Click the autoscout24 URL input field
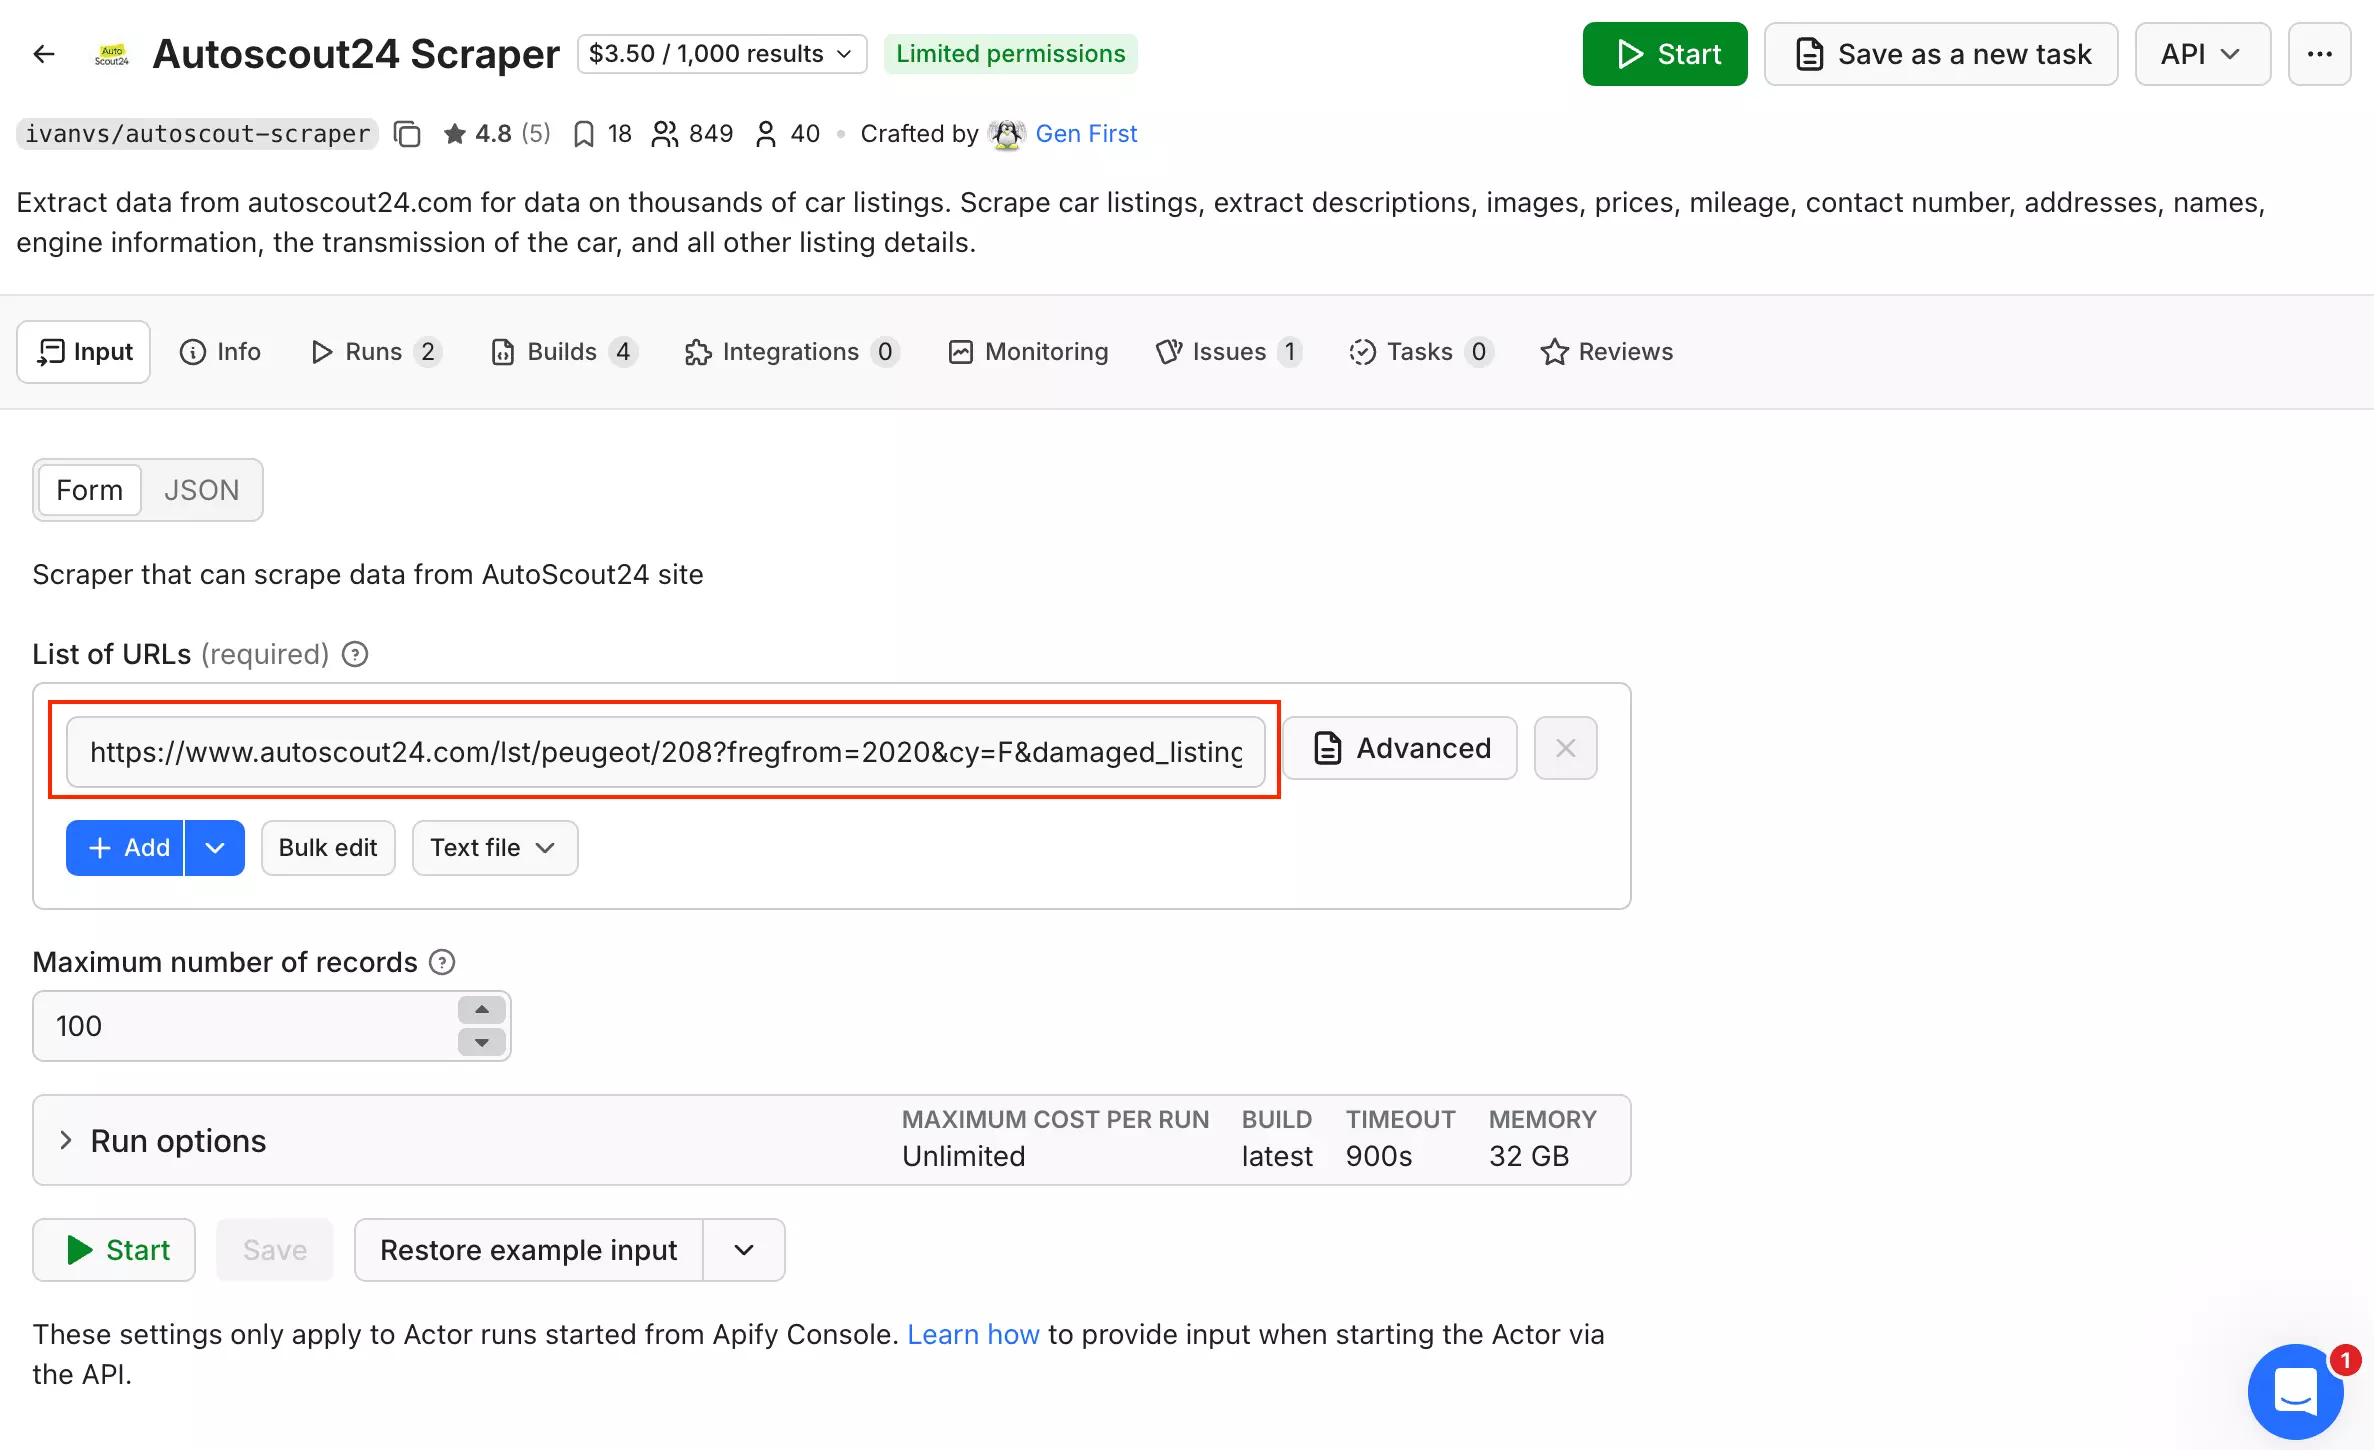The image size is (2374, 1450). click(666, 752)
